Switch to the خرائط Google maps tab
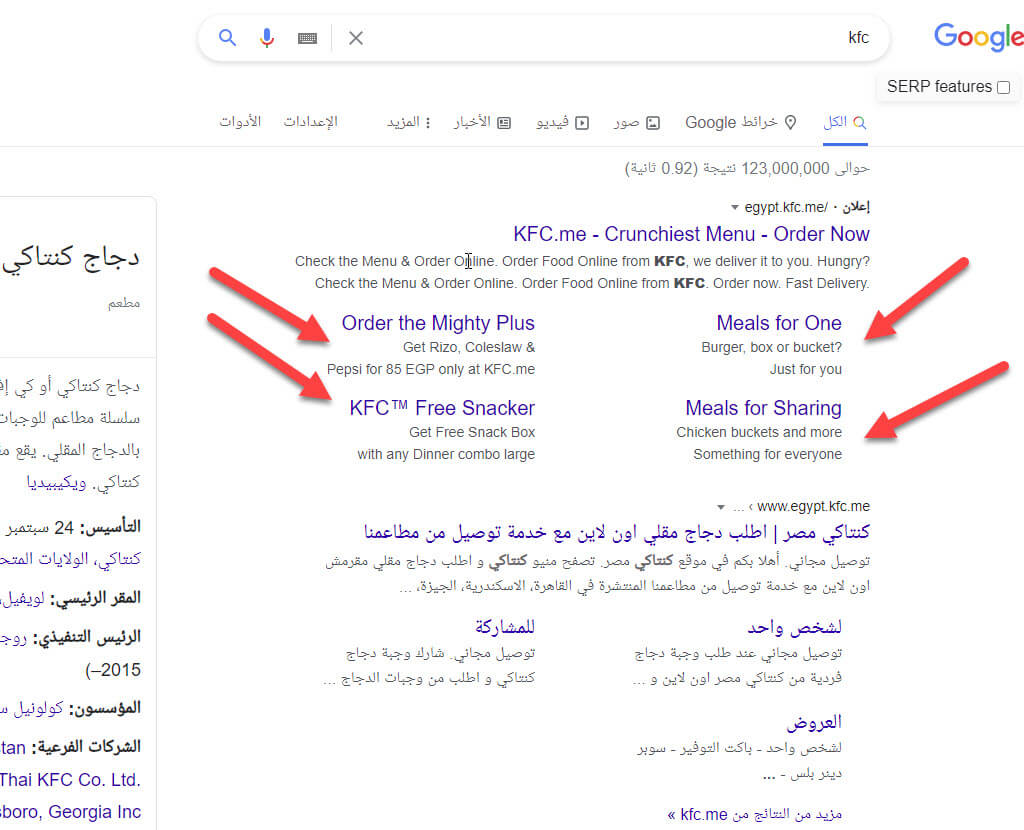 click(741, 122)
